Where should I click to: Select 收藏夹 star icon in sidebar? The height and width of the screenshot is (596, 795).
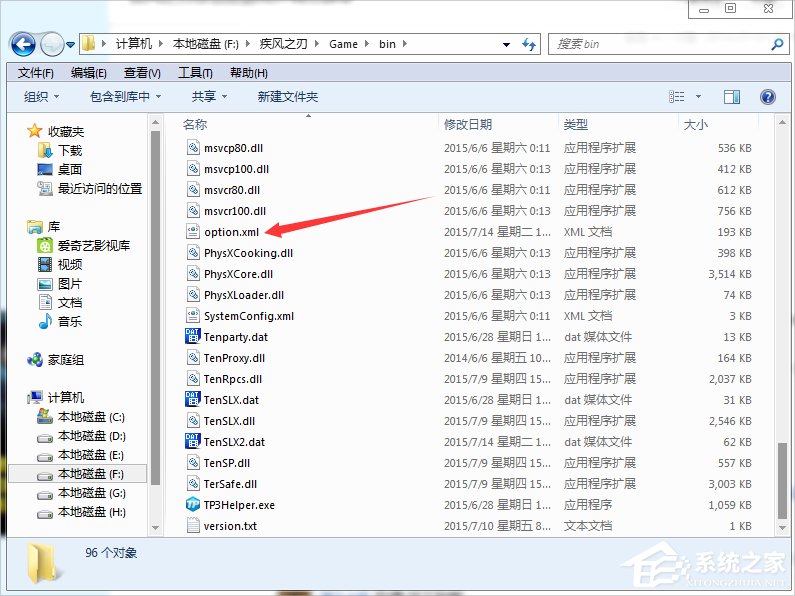34,131
